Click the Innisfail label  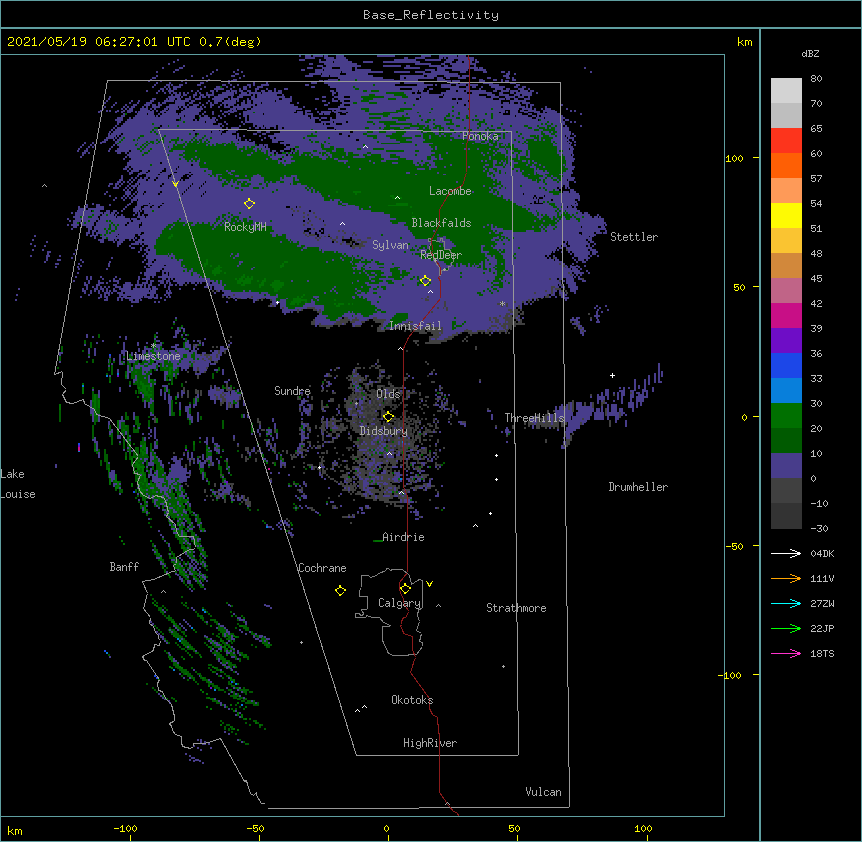(x=415, y=326)
